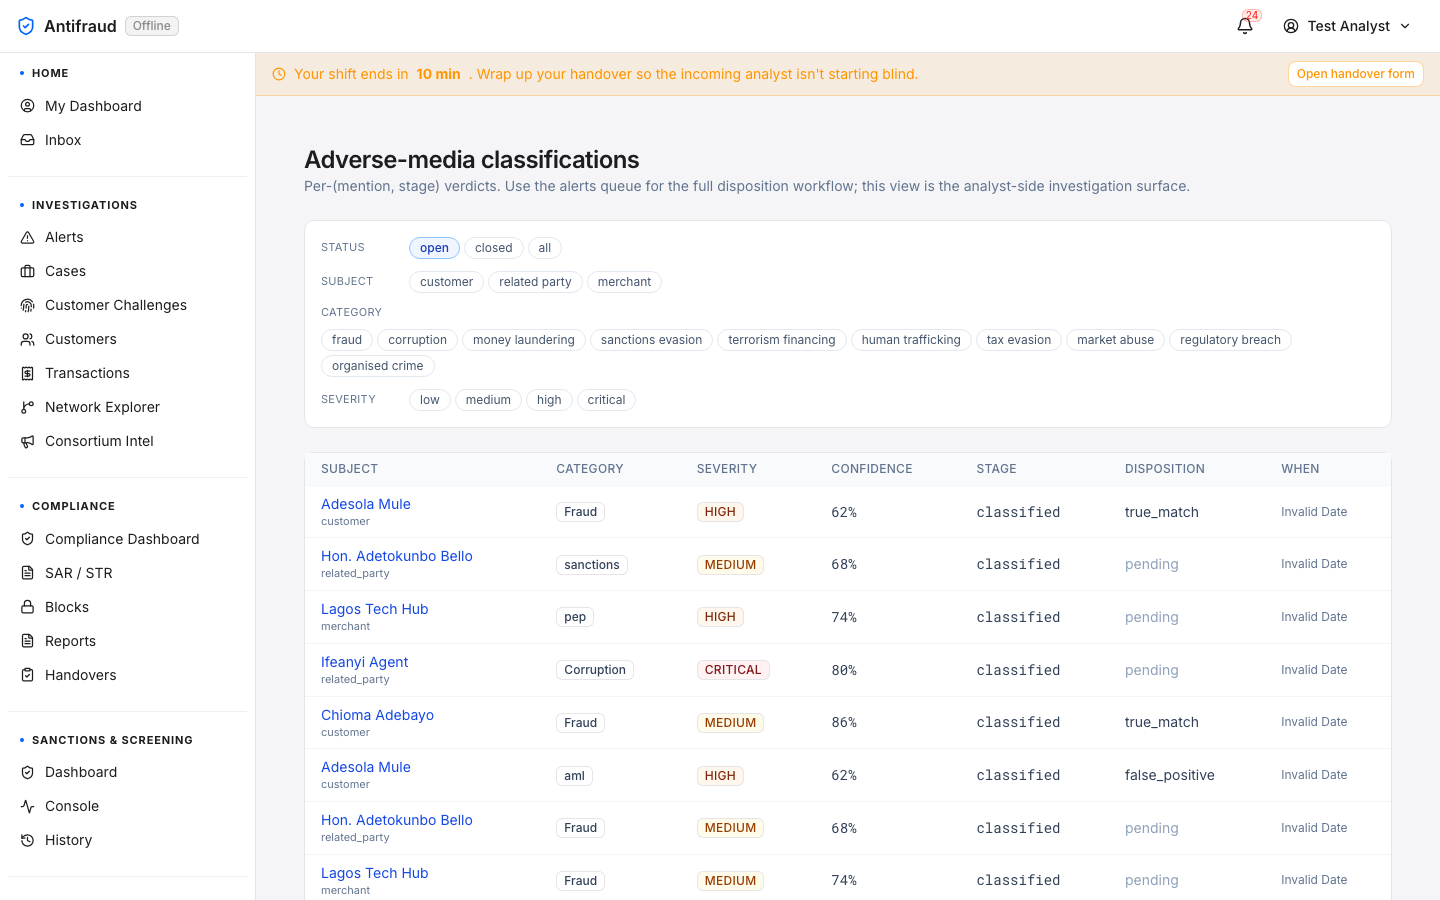1440x900 pixels.
Task: Open the Chioma Adebayo subject link
Action: [x=378, y=715]
